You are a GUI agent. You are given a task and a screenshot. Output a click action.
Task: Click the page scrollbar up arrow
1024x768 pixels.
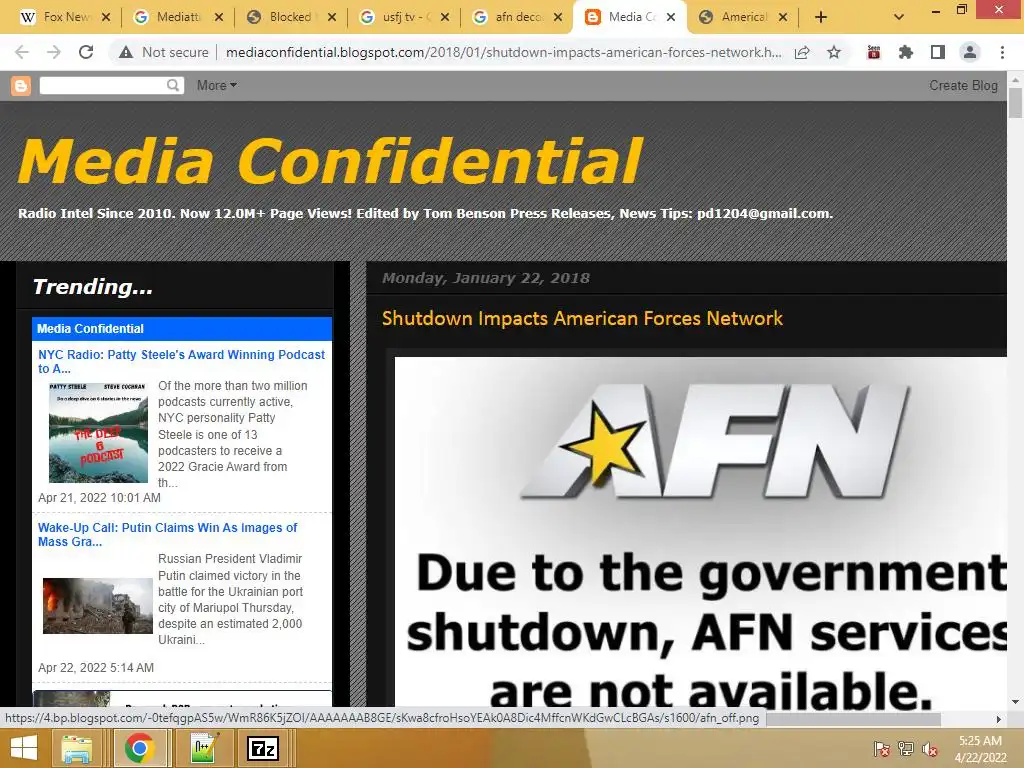coord(1015,79)
